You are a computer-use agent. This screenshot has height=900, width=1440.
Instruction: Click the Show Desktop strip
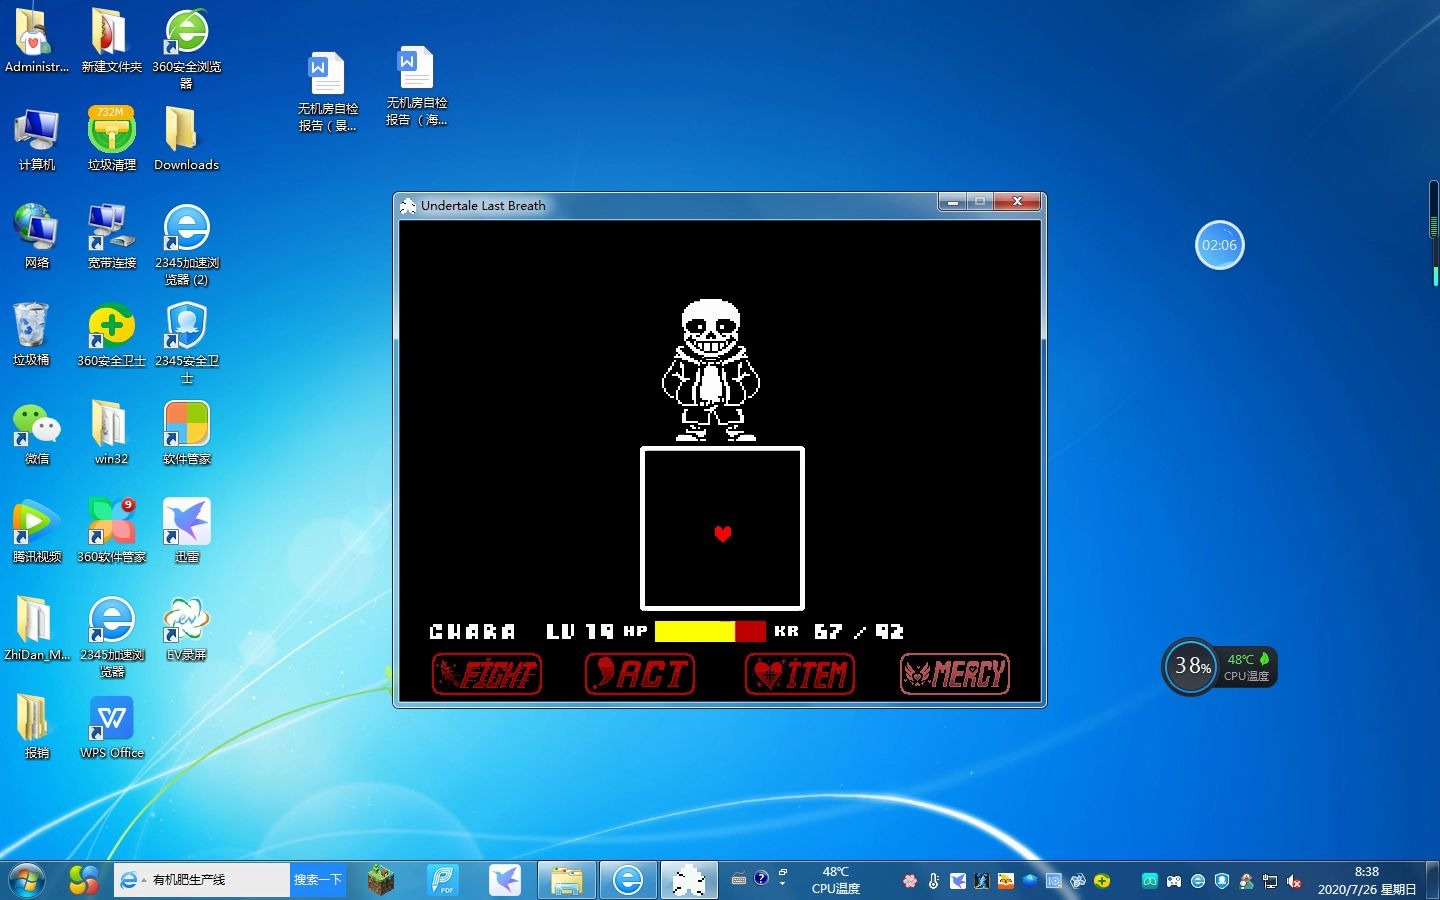click(x=1432, y=880)
